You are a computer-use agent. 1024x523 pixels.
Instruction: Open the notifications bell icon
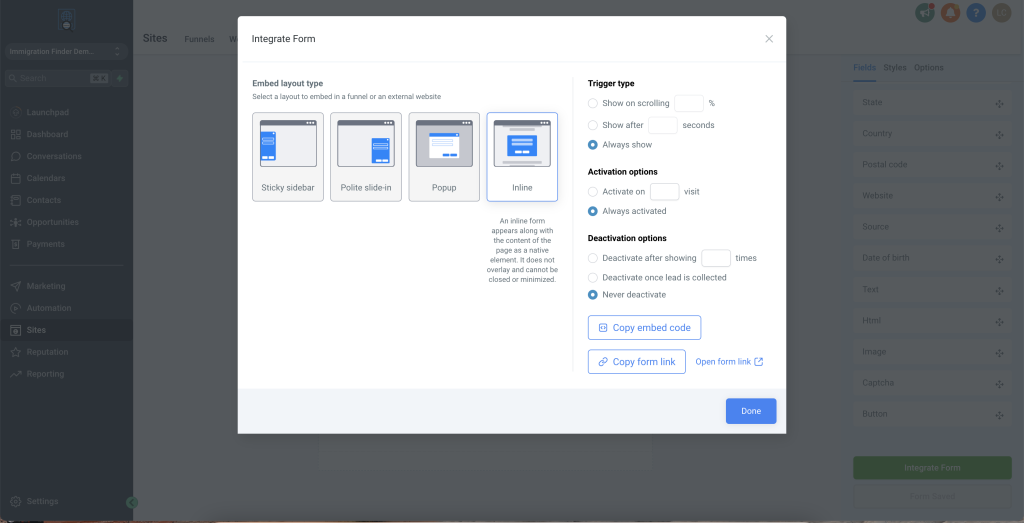click(950, 13)
